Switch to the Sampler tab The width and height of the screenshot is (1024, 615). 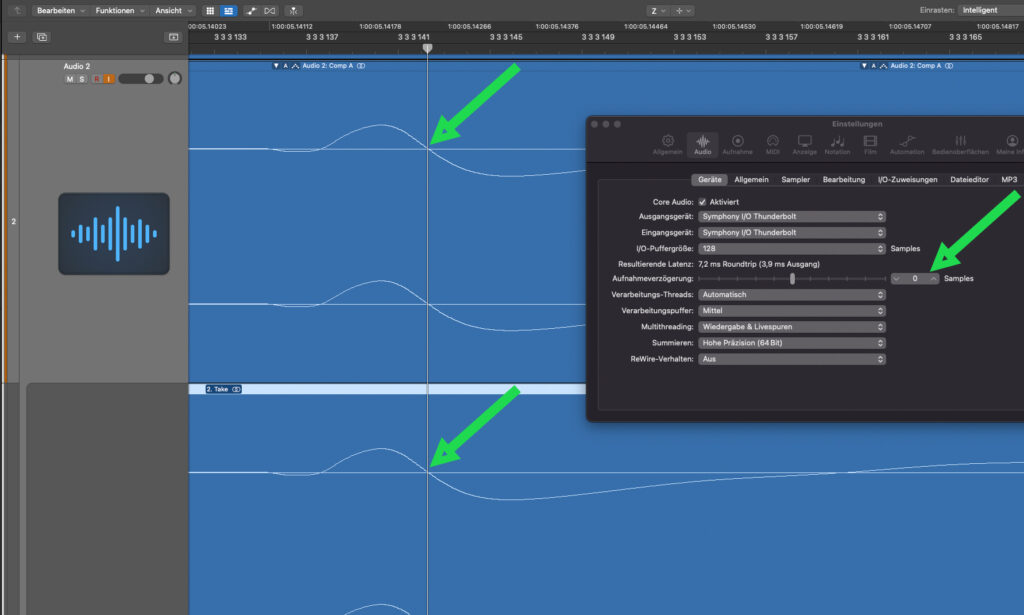pos(795,180)
